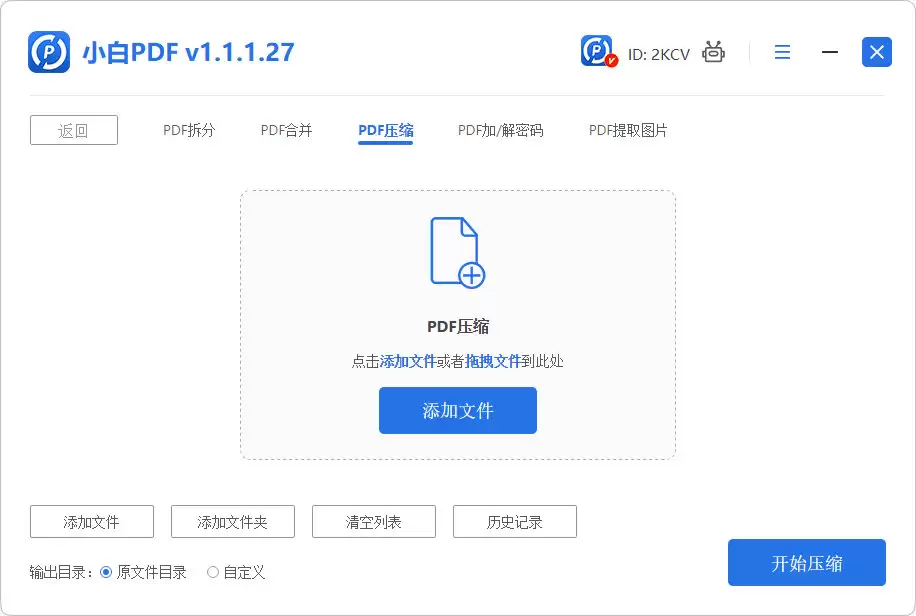
Task: Open 历史记录 history records
Action: click(515, 521)
